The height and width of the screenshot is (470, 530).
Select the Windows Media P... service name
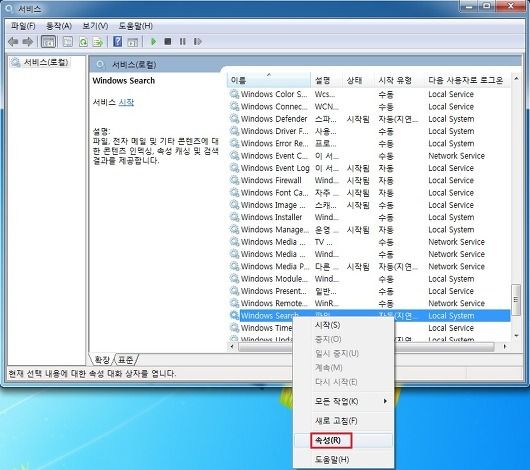275,266
